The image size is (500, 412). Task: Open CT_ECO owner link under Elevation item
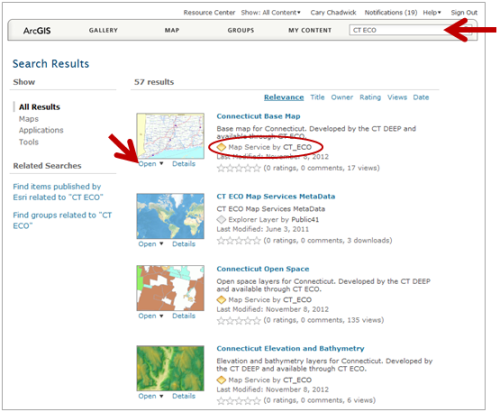point(297,380)
